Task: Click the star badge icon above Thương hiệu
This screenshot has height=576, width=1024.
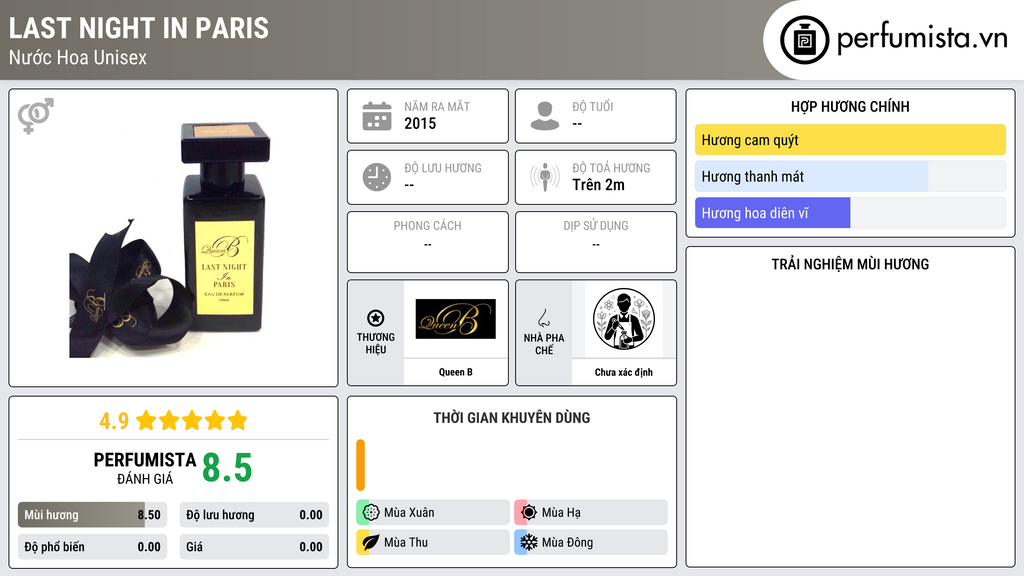Action: pyautogui.click(x=376, y=318)
